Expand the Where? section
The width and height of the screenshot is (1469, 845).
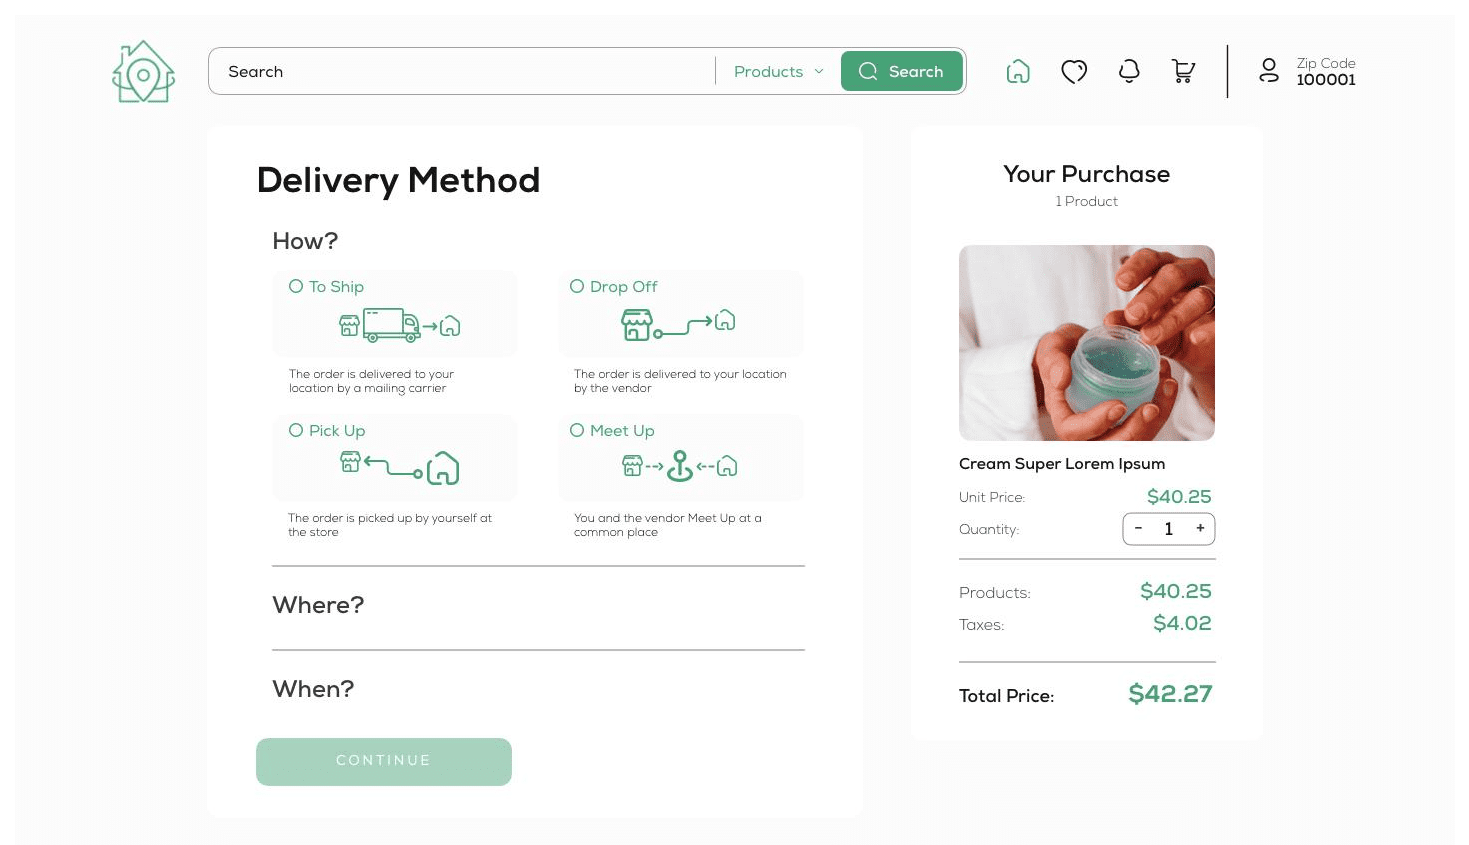pos(318,605)
